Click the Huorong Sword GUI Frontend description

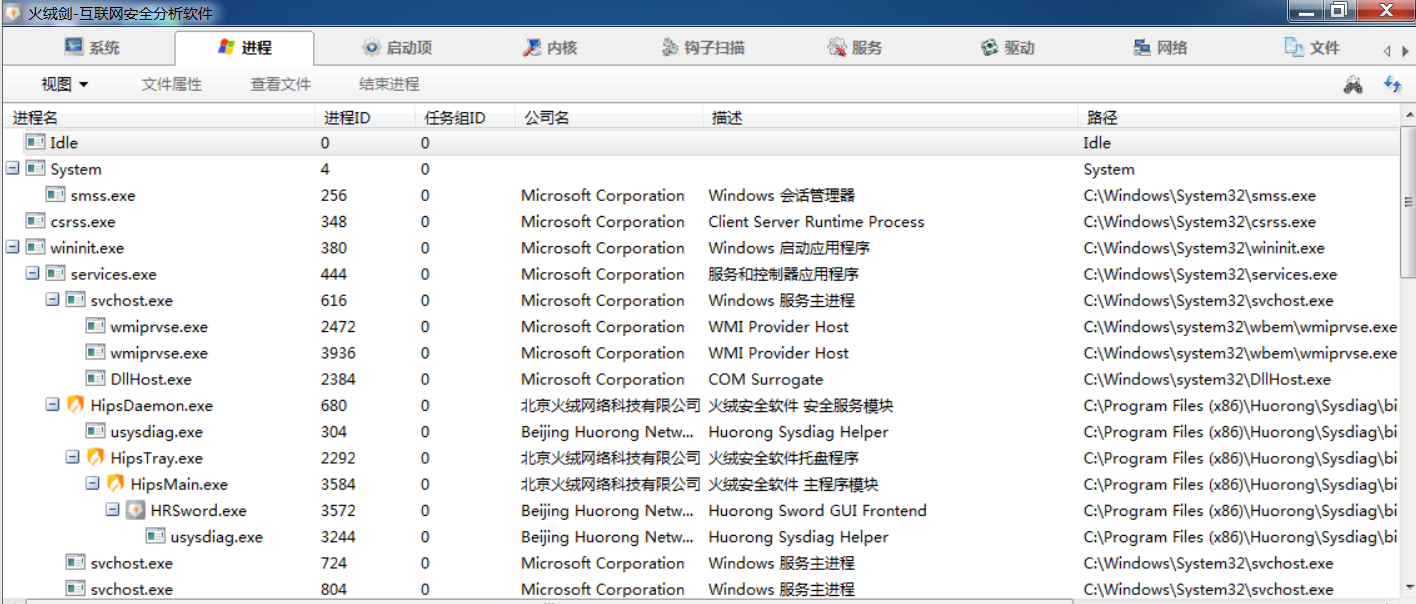coord(817,510)
